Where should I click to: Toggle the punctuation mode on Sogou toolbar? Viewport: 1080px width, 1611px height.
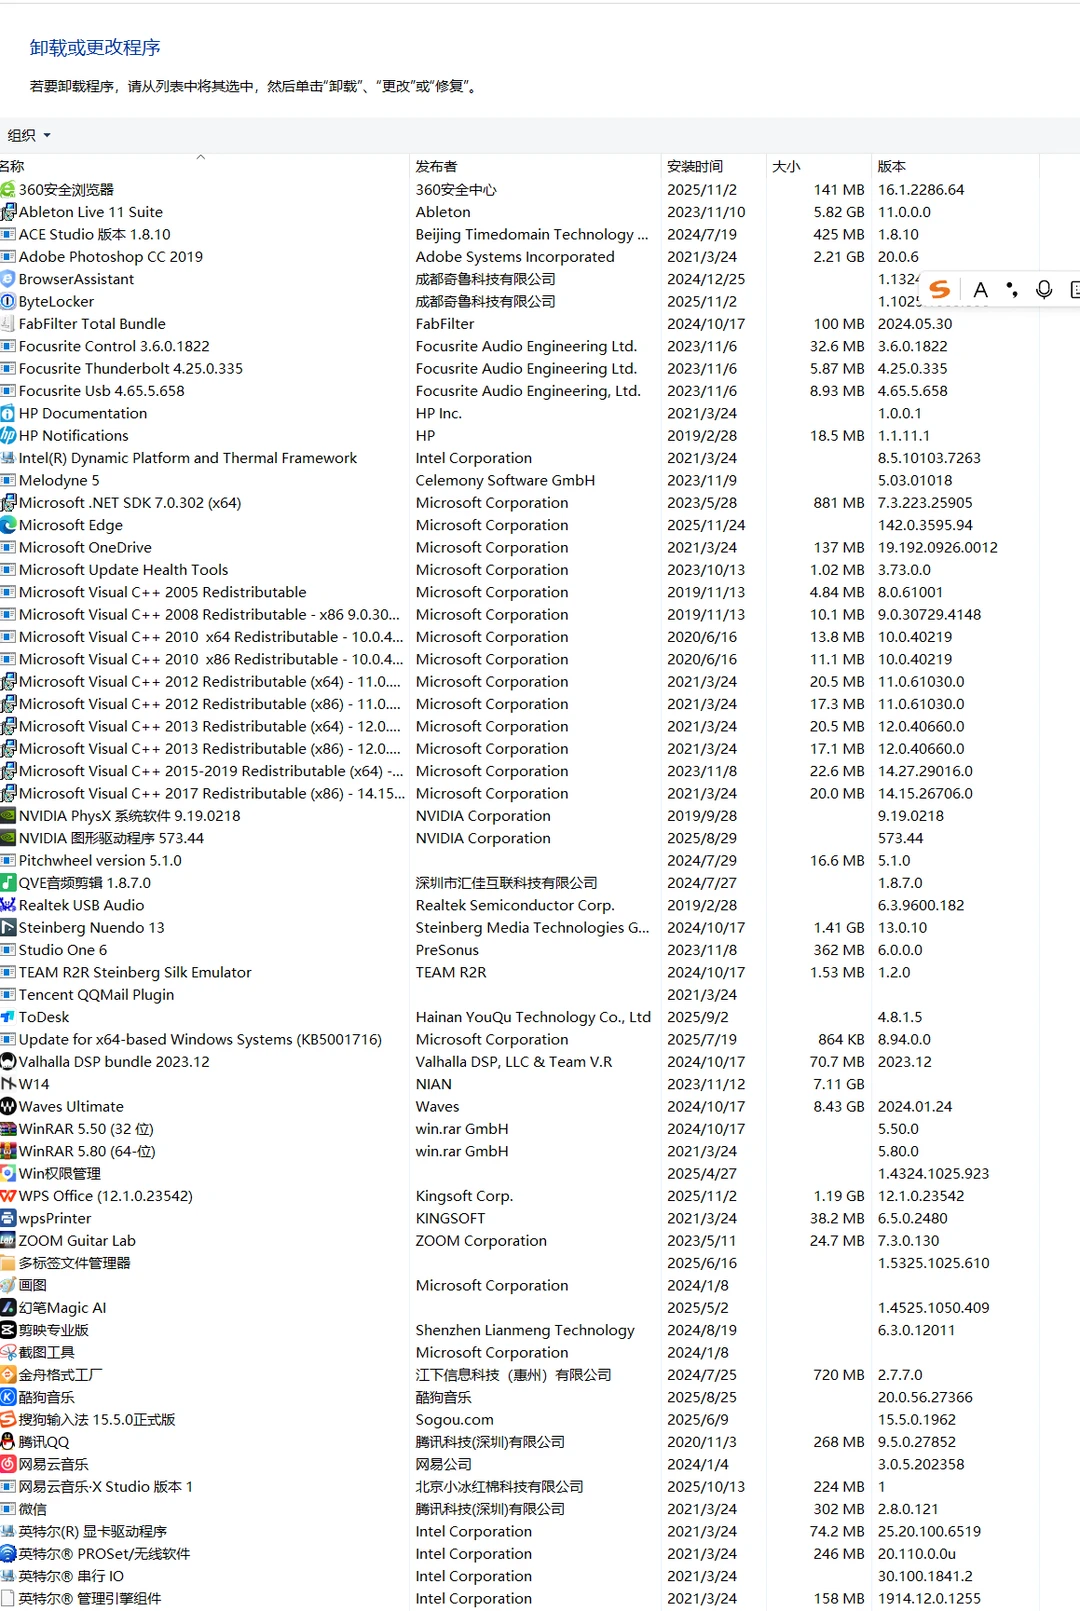tap(1012, 290)
